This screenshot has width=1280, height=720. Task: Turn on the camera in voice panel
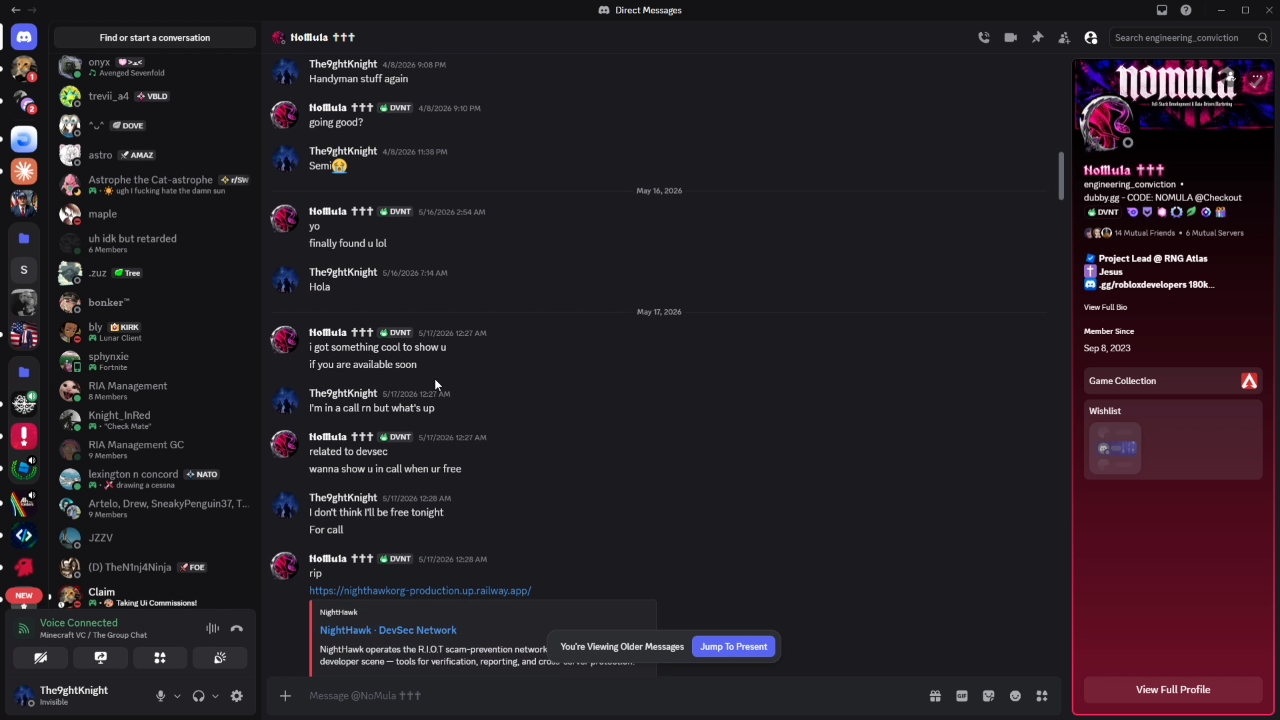pyautogui.click(x=41, y=658)
